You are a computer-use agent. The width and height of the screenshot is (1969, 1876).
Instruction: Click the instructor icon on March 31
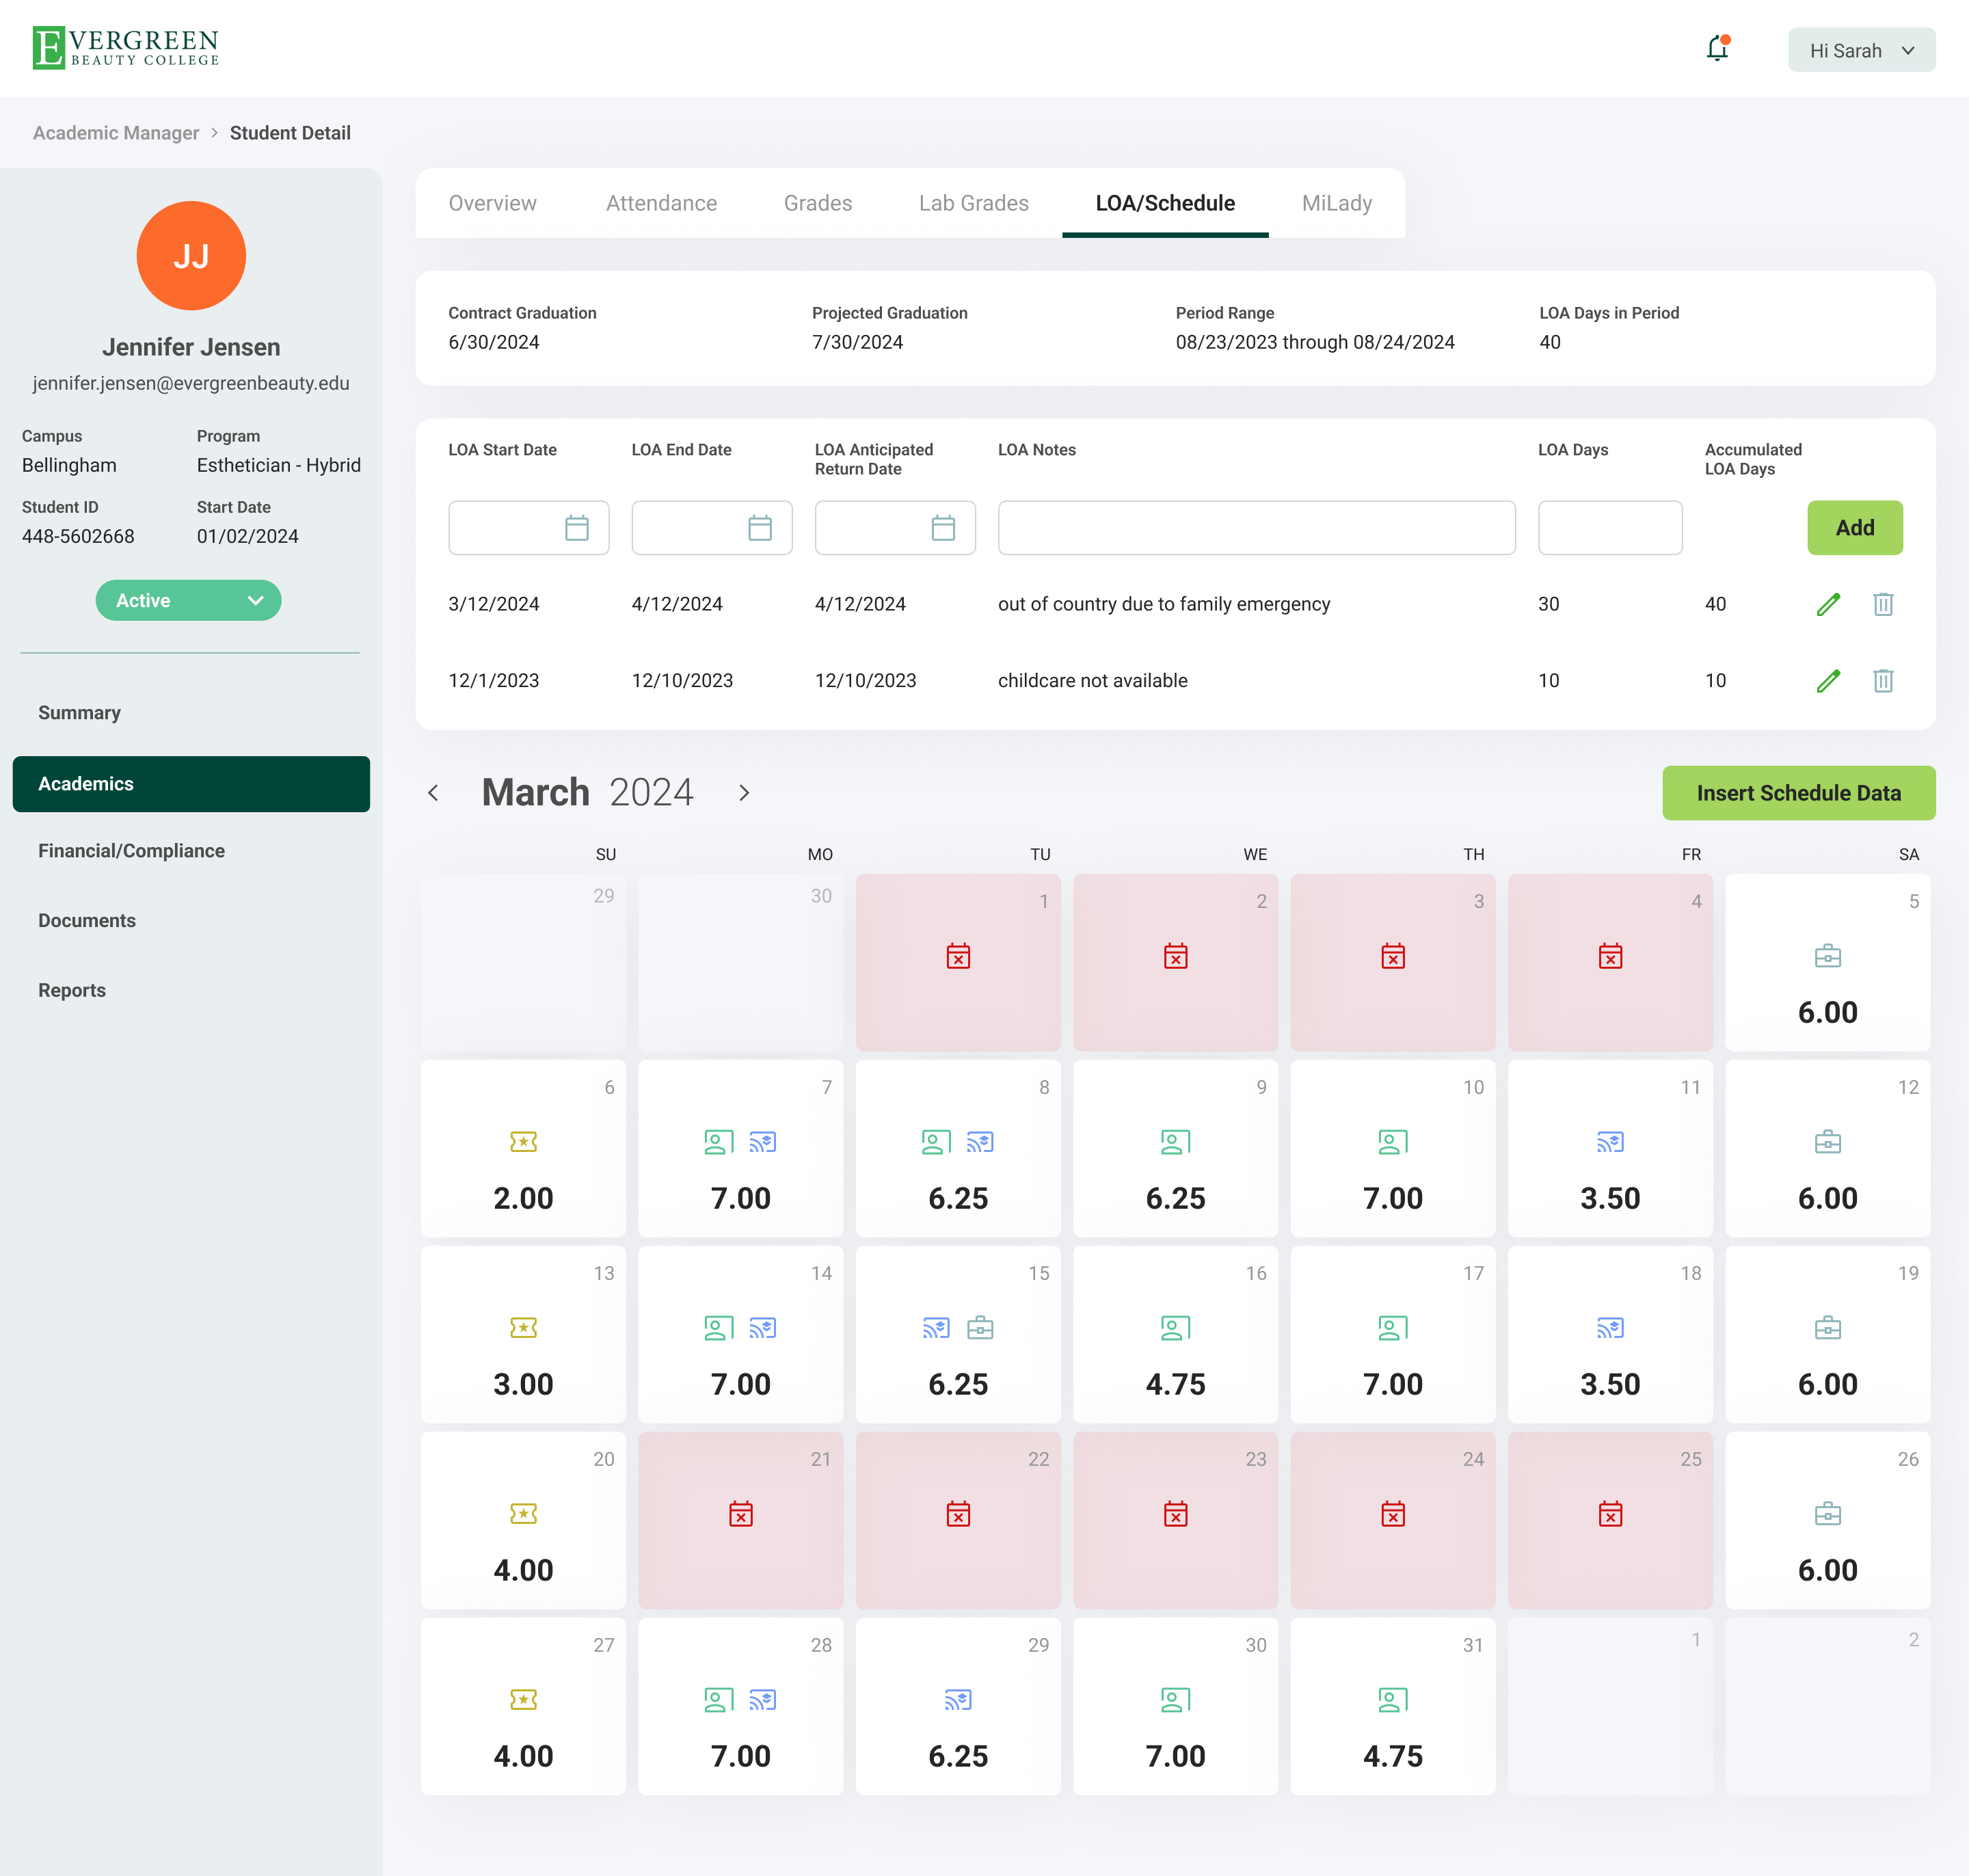(1392, 1700)
